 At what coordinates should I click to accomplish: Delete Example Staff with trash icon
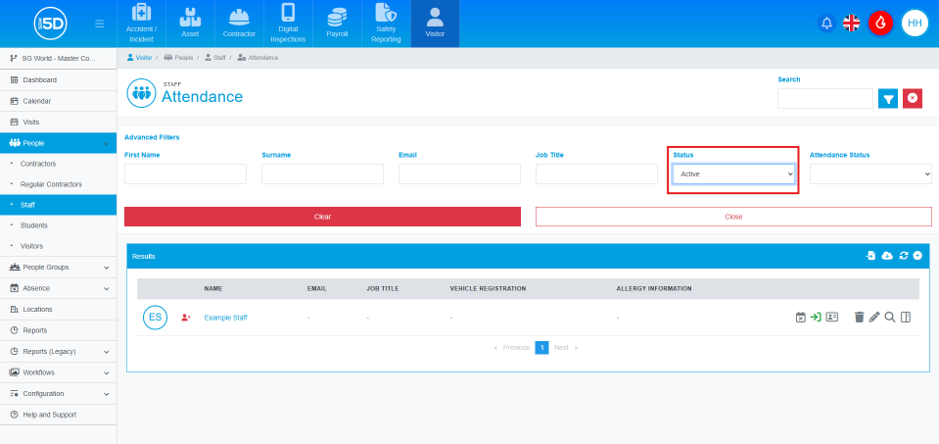click(859, 318)
